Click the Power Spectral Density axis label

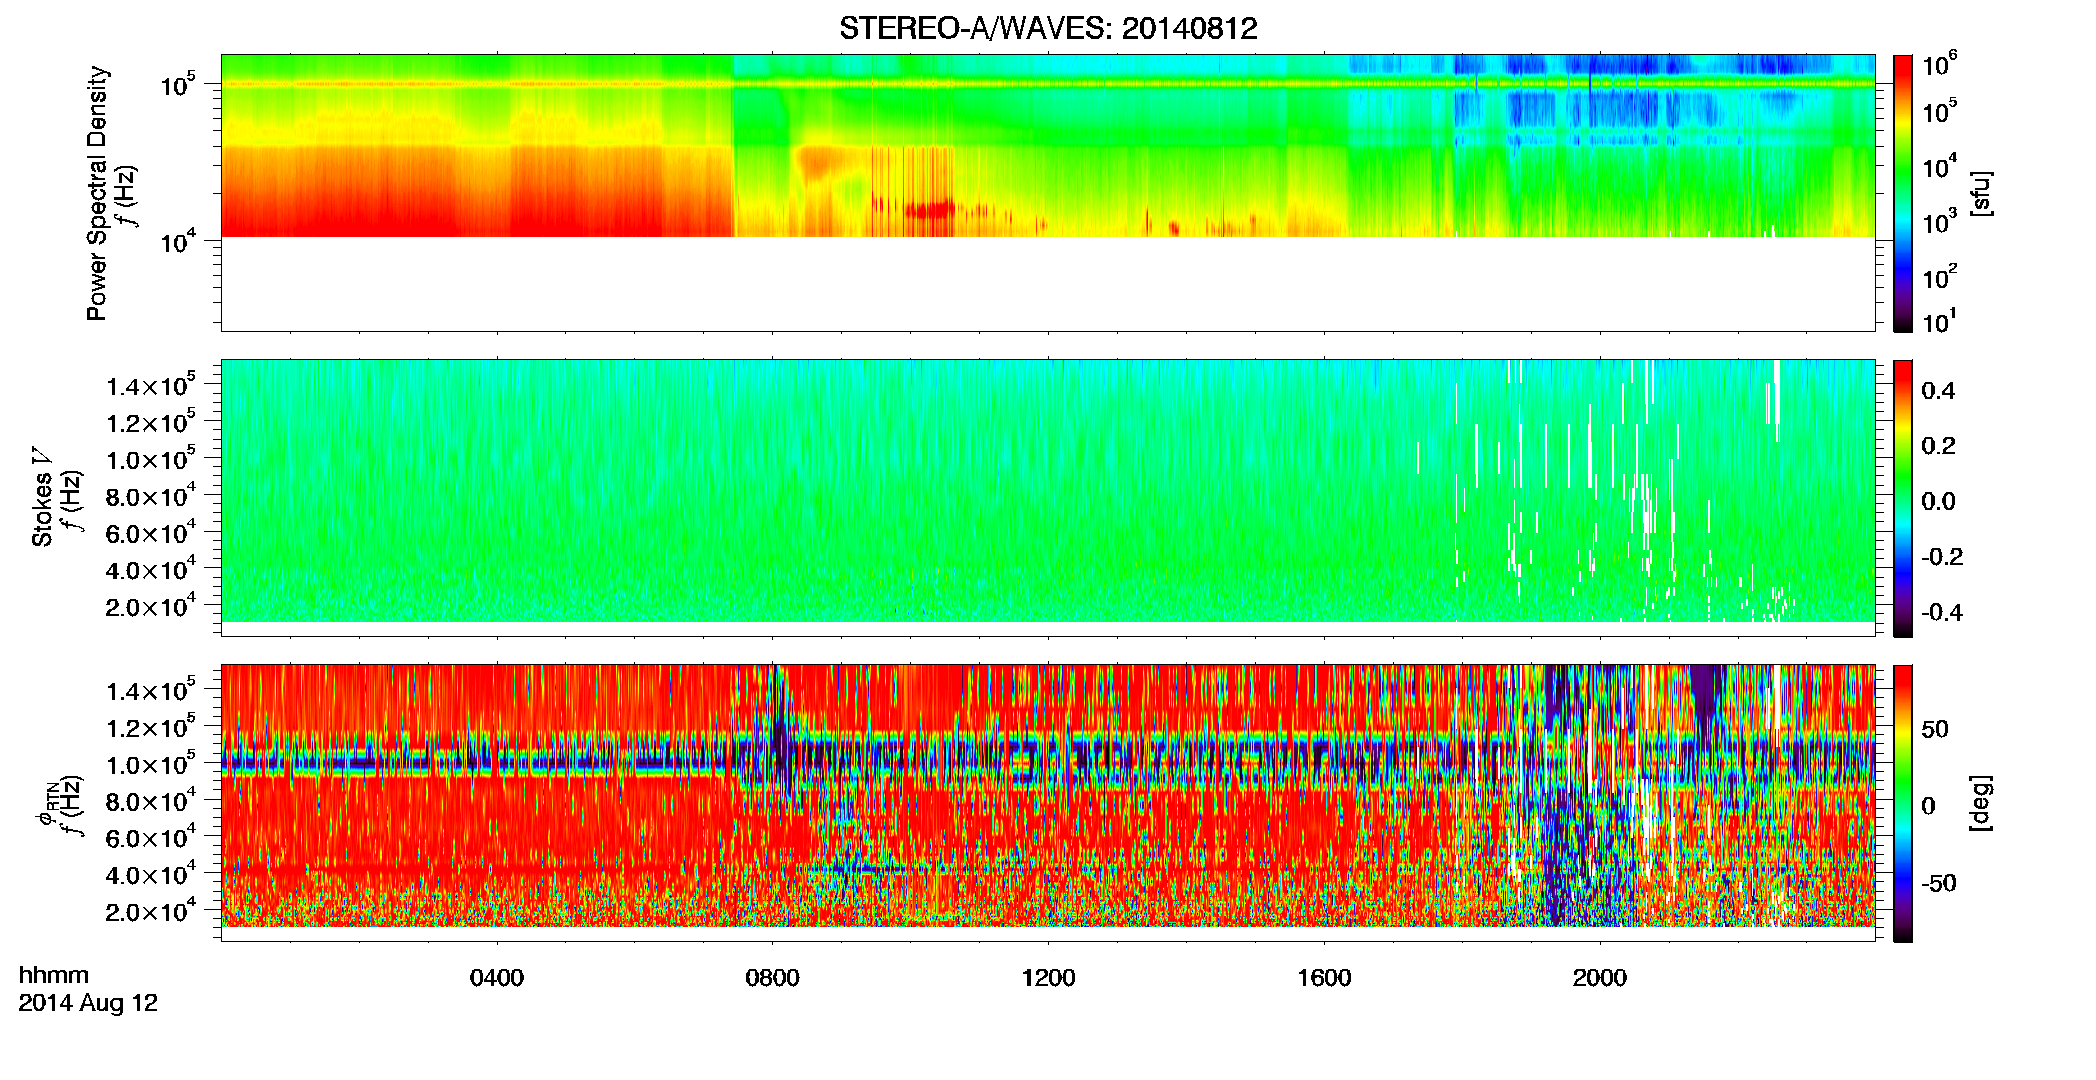(97, 193)
